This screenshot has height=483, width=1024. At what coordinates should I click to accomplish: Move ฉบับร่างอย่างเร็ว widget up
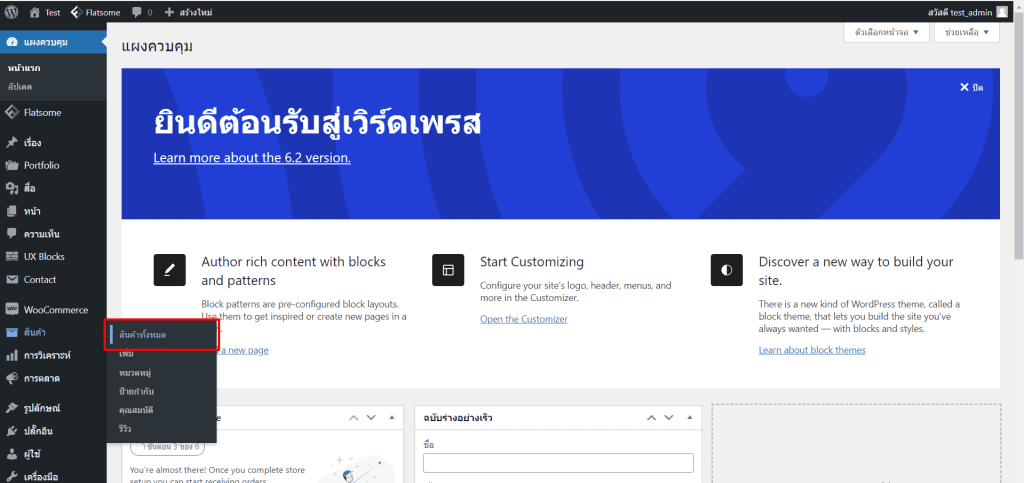[x=652, y=418]
